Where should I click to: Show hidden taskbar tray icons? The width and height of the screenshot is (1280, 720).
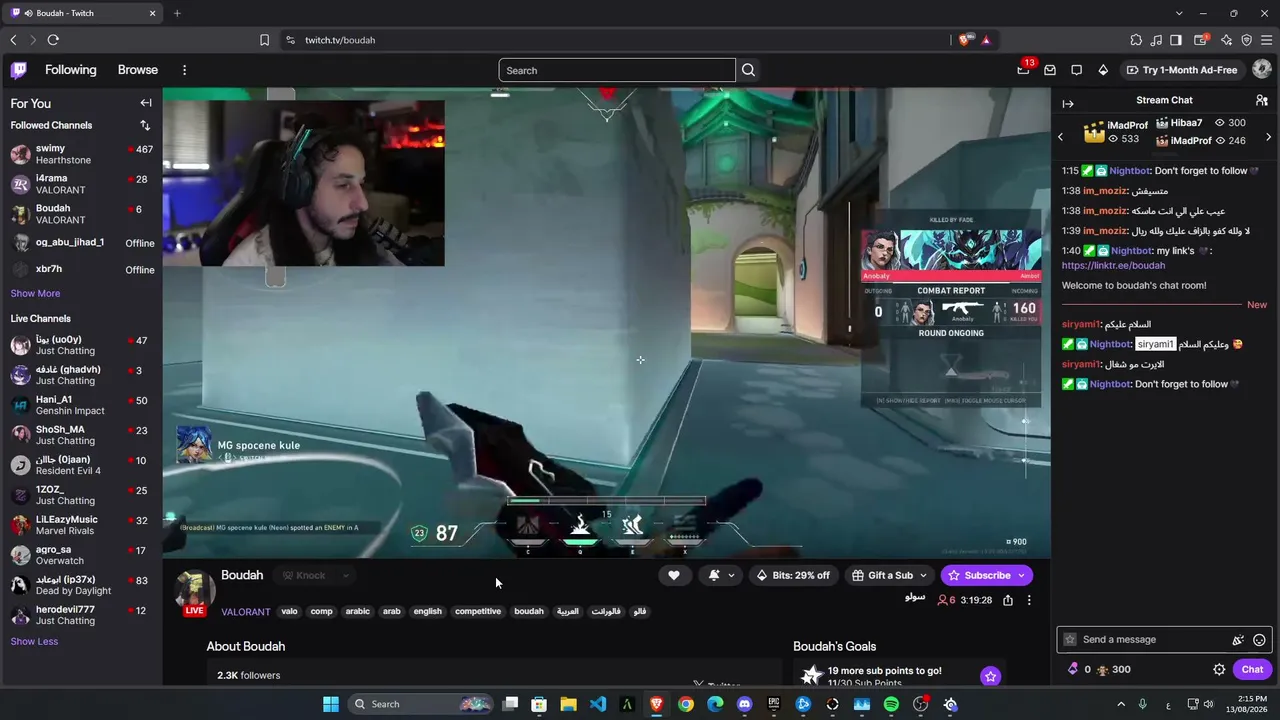(1120, 704)
